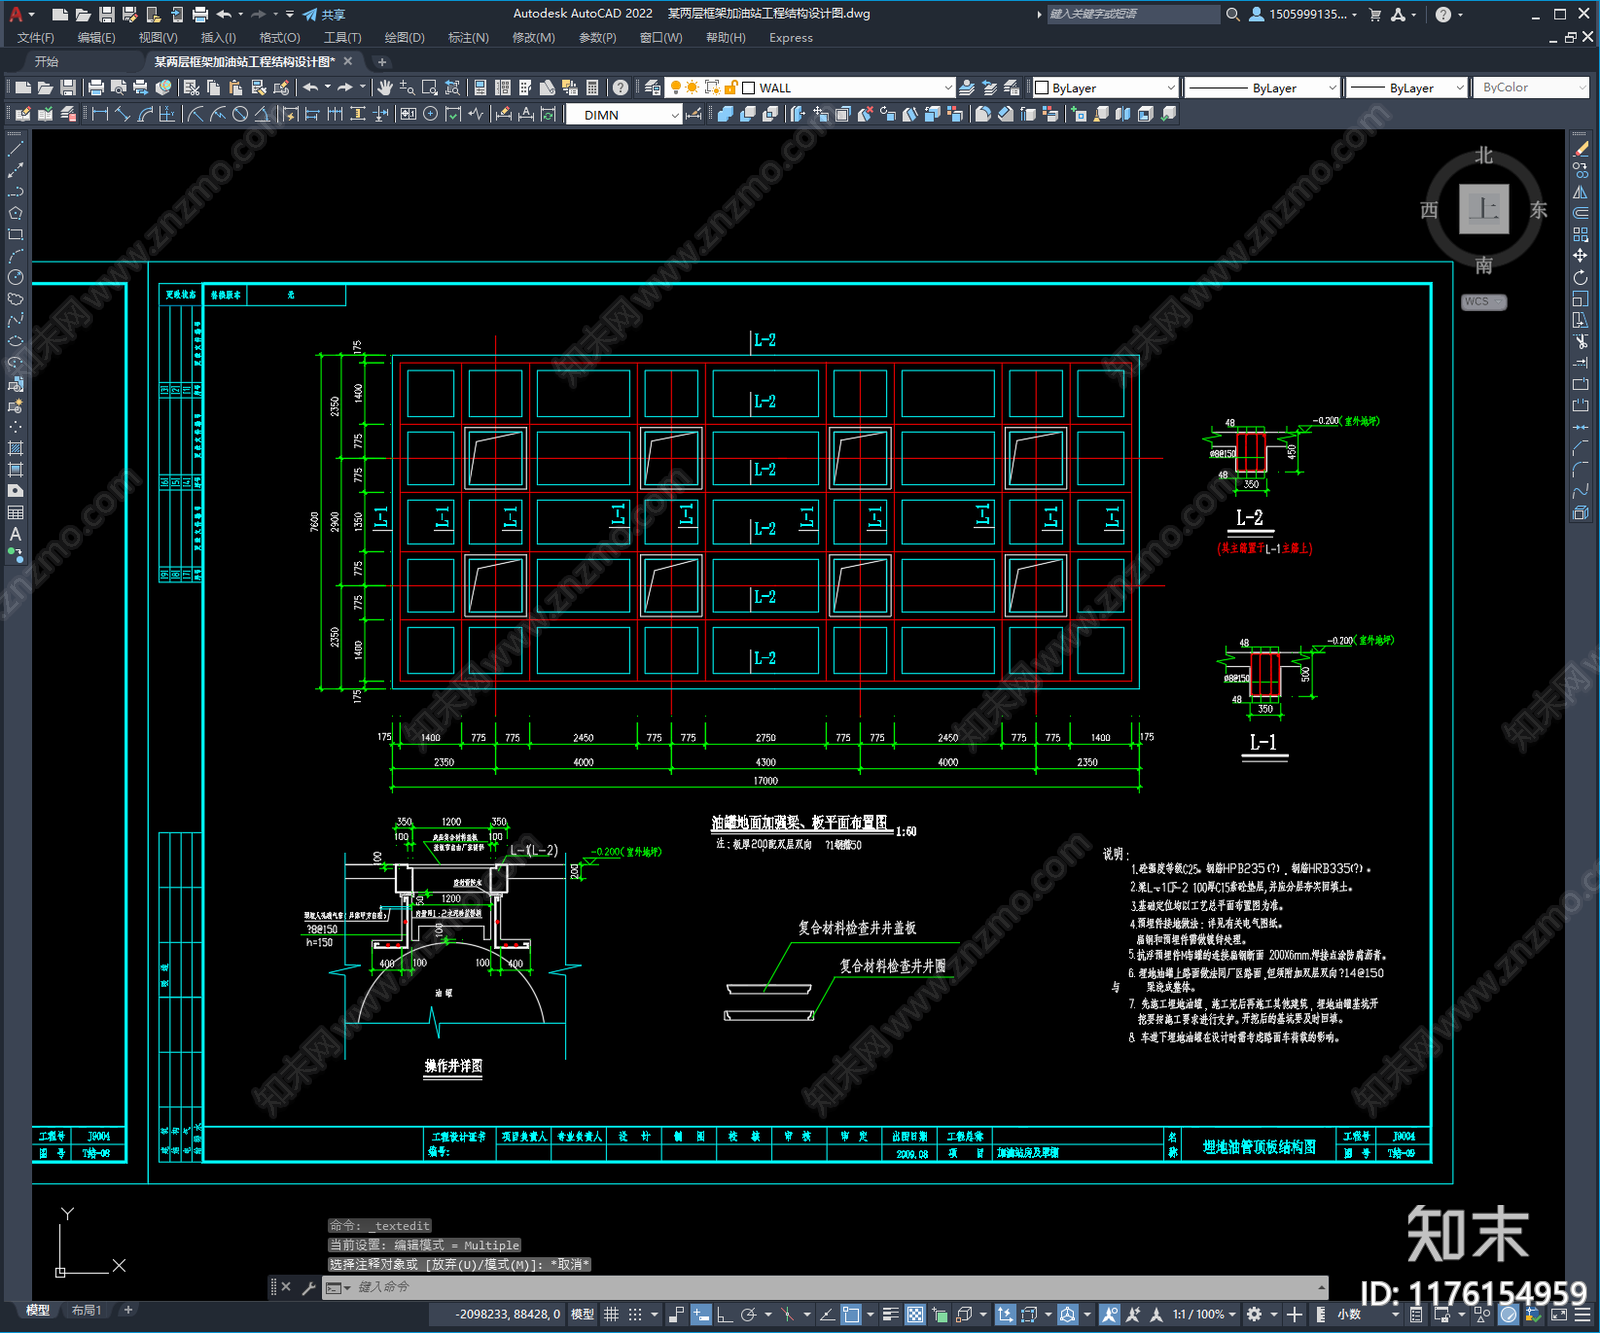
Task: Open the 标注(N) menu
Action: pyautogui.click(x=468, y=38)
